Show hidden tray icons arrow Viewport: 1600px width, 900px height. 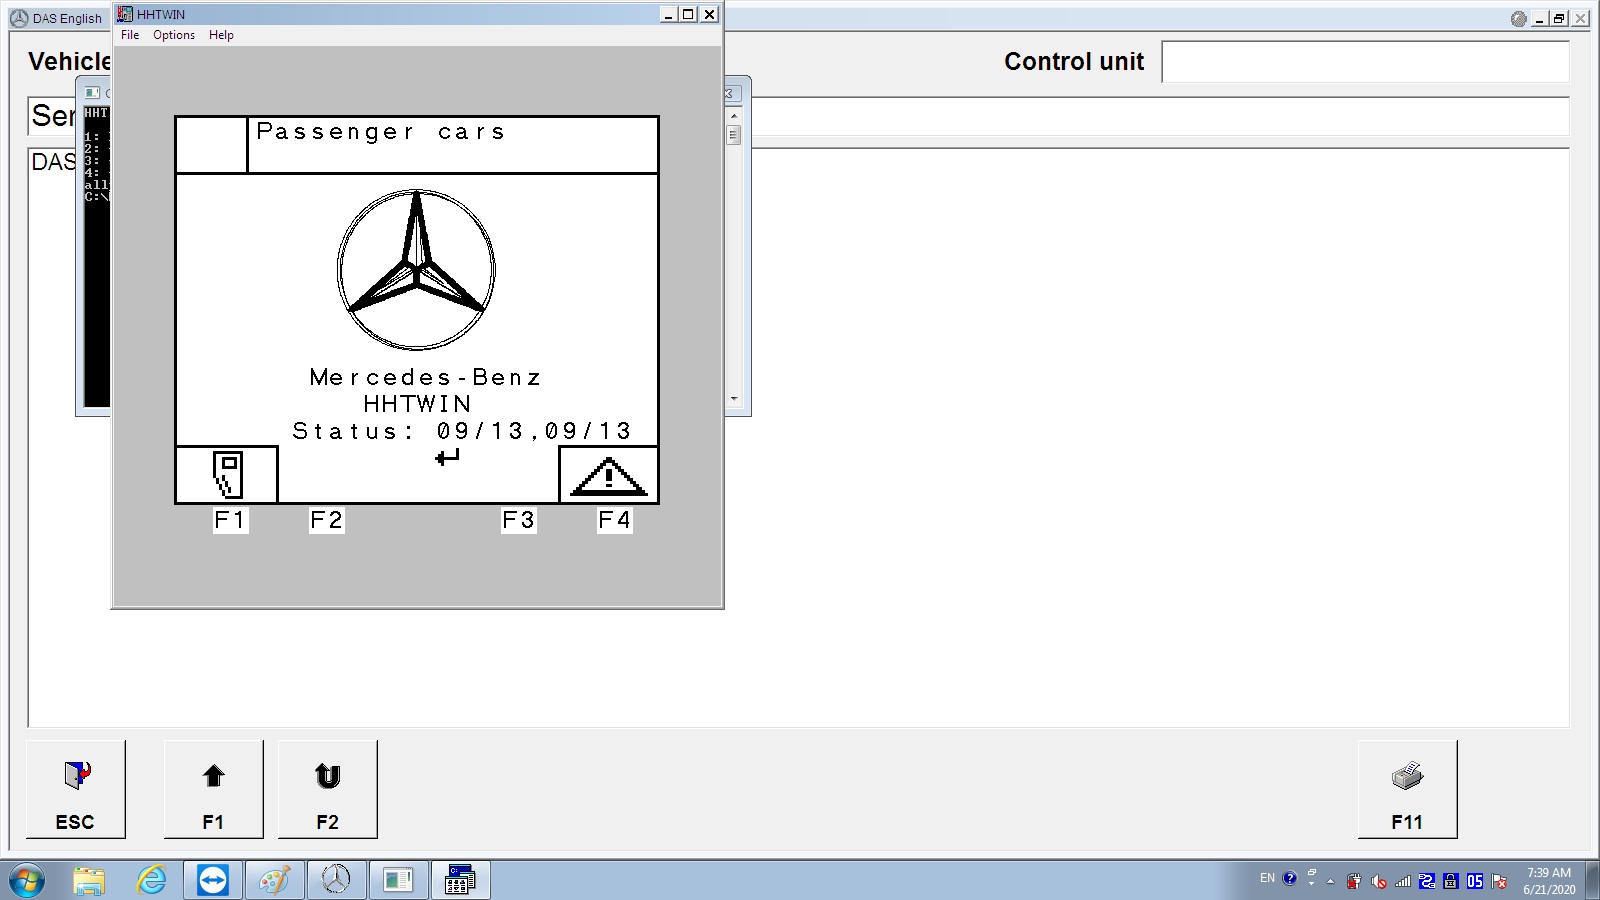1330,882
